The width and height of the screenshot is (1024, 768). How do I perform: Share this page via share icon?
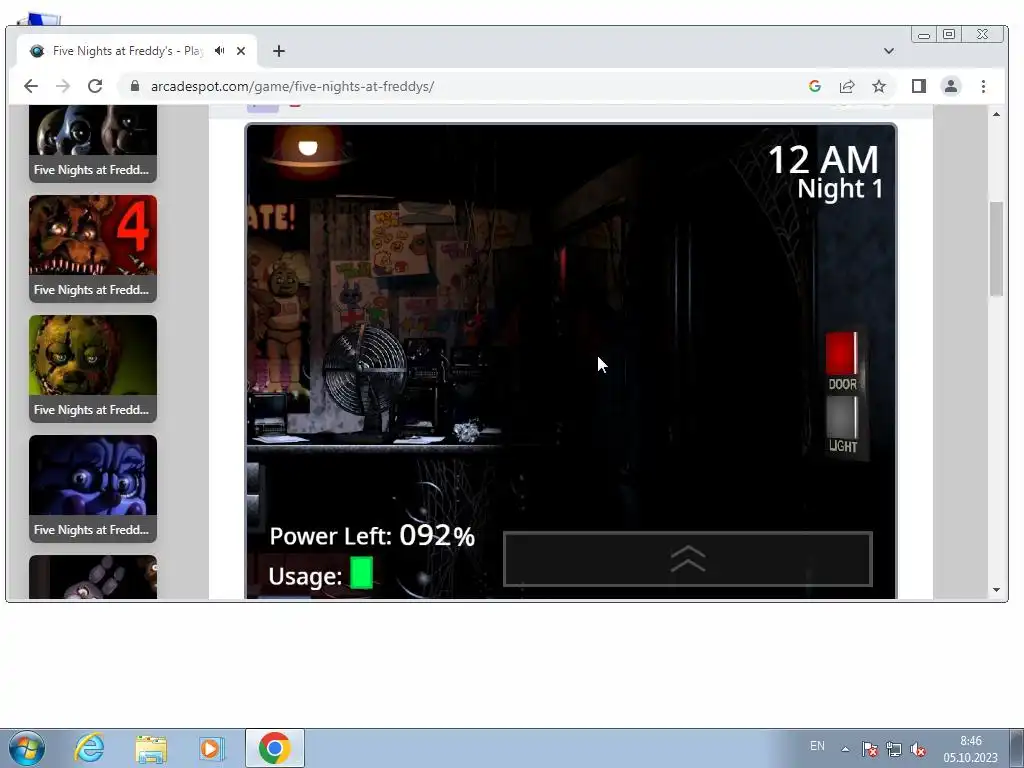point(847,86)
